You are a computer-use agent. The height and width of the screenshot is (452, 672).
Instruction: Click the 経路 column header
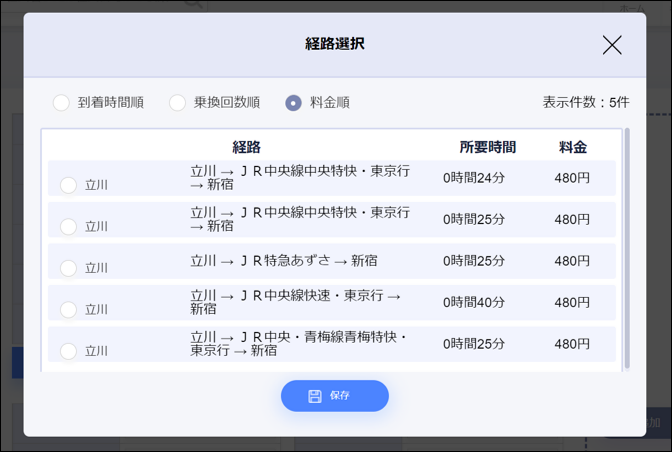click(x=246, y=147)
